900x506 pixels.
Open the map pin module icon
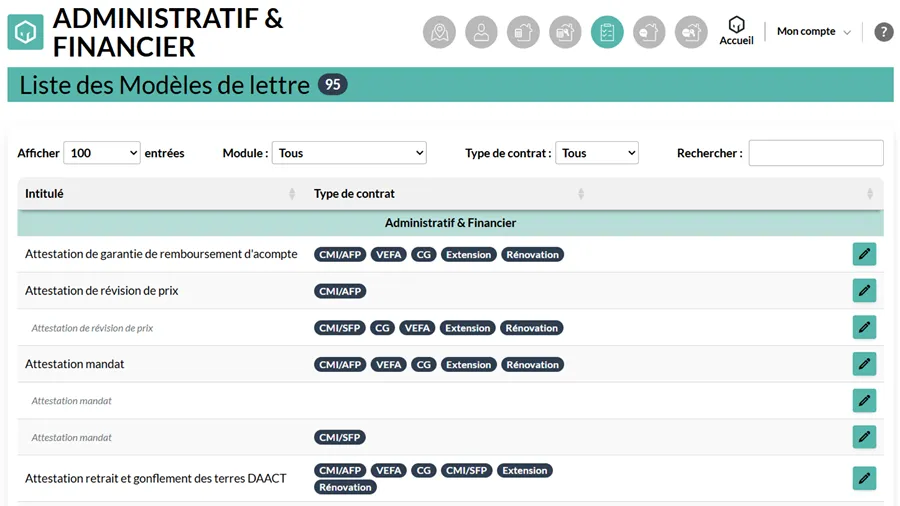[x=439, y=32]
